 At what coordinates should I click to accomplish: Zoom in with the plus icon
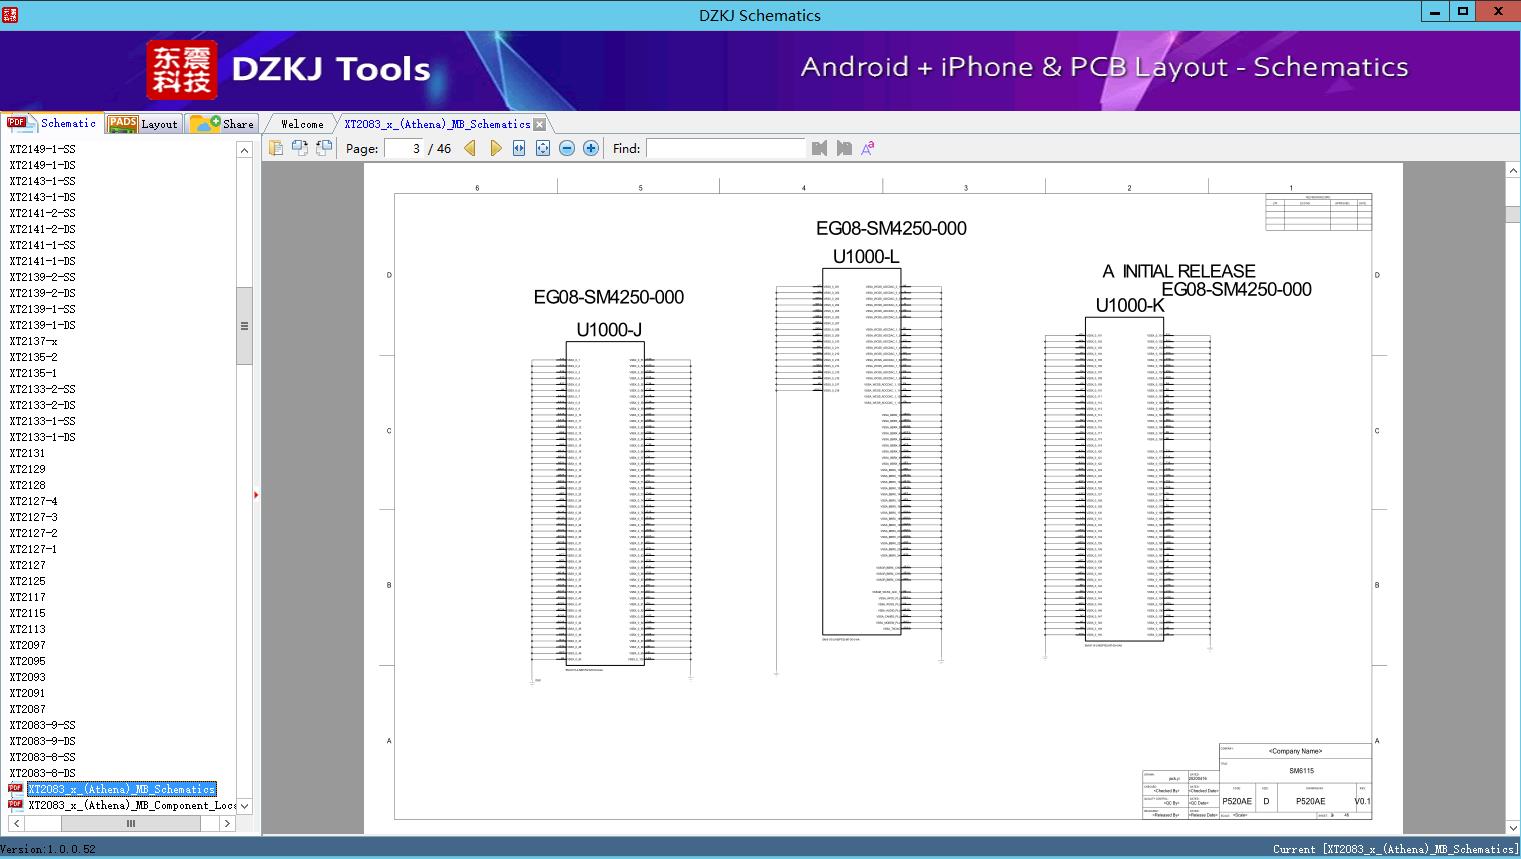(x=591, y=148)
